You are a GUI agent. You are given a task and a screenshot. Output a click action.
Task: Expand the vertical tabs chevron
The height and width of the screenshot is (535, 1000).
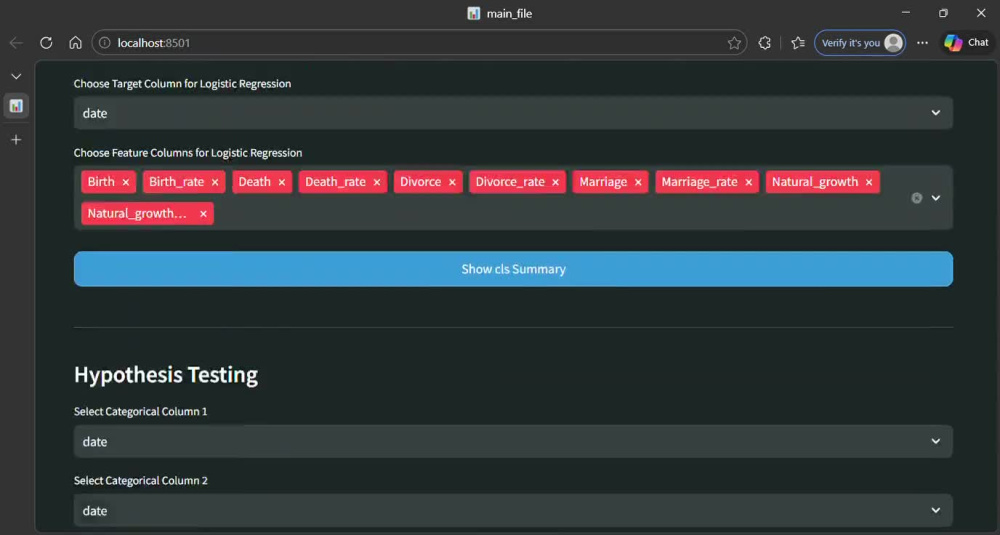click(16, 77)
